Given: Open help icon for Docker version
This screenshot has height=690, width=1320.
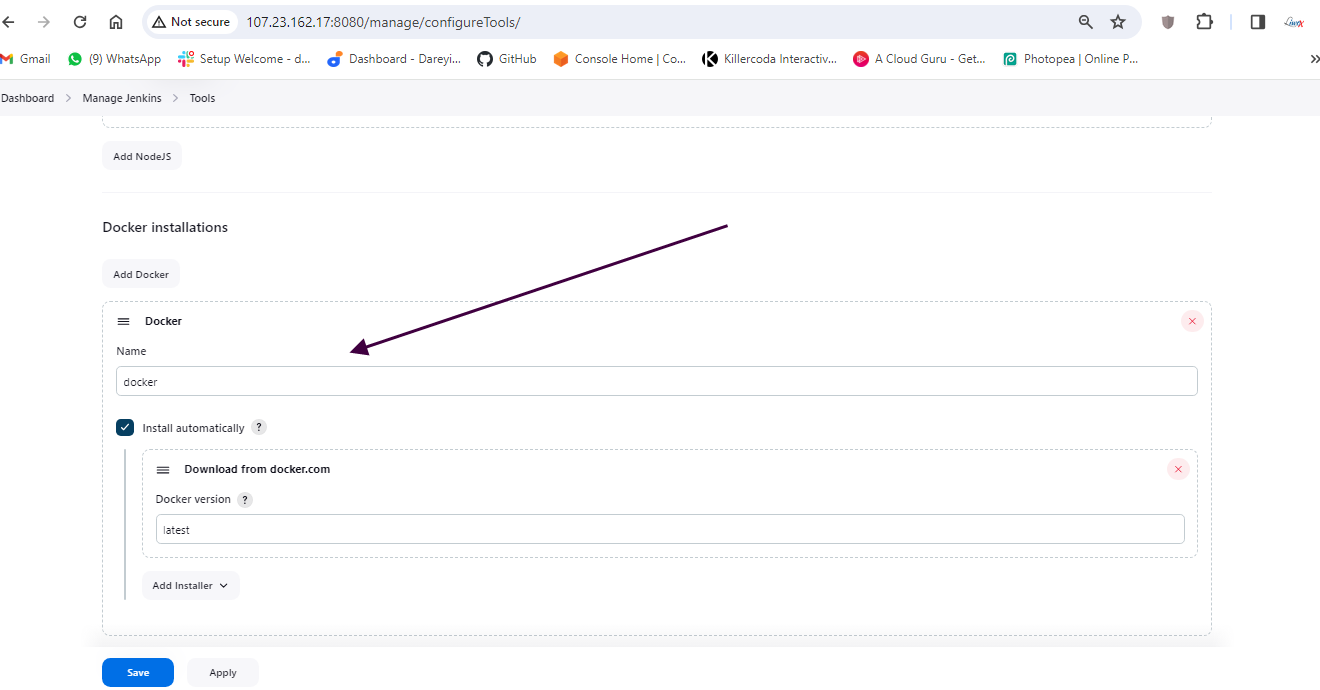Looking at the screenshot, I should pyautogui.click(x=245, y=499).
